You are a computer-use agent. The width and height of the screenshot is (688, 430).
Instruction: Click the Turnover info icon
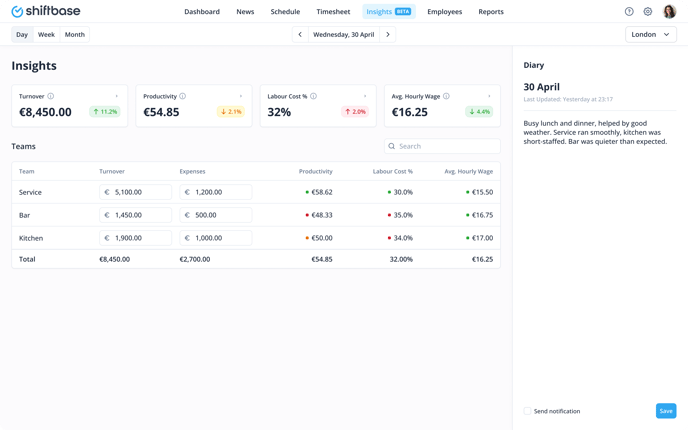click(51, 97)
